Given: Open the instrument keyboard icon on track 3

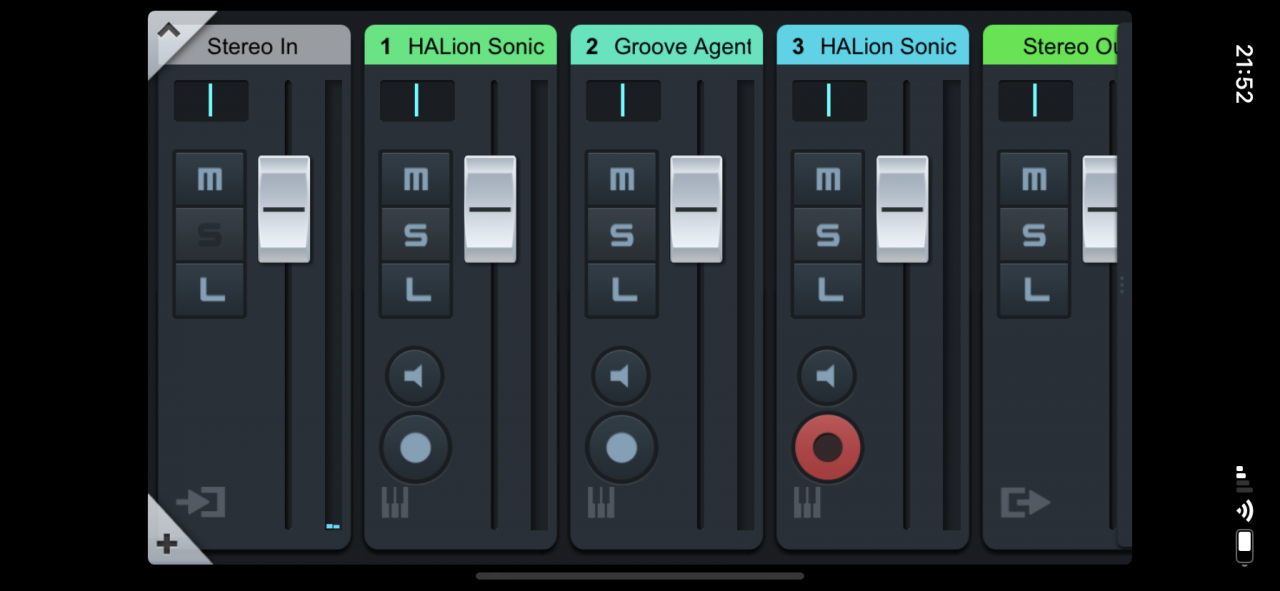Looking at the screenshot, I should click(807, 502).
